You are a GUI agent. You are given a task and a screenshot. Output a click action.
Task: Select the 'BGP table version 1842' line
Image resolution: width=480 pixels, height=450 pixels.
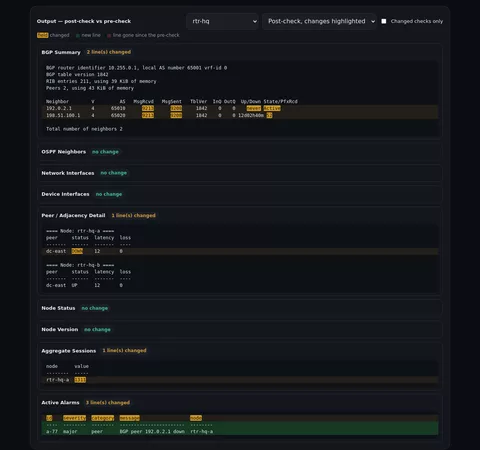[77, 75]
